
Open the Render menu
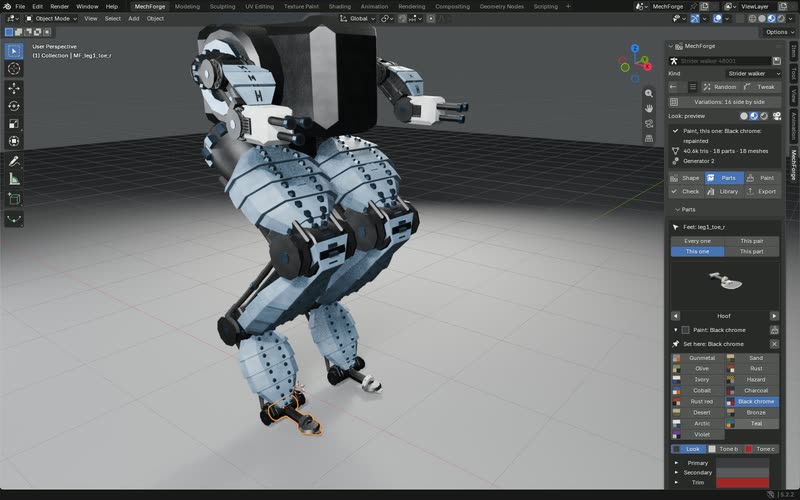point(59,7)
